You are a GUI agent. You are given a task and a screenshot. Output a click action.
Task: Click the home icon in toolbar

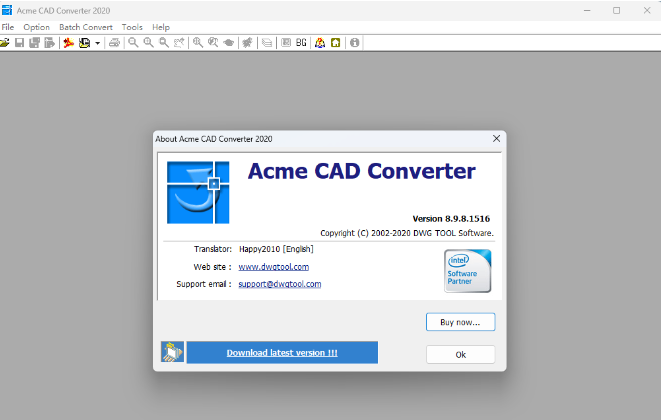pyautogui.click(x=336, y=43)
